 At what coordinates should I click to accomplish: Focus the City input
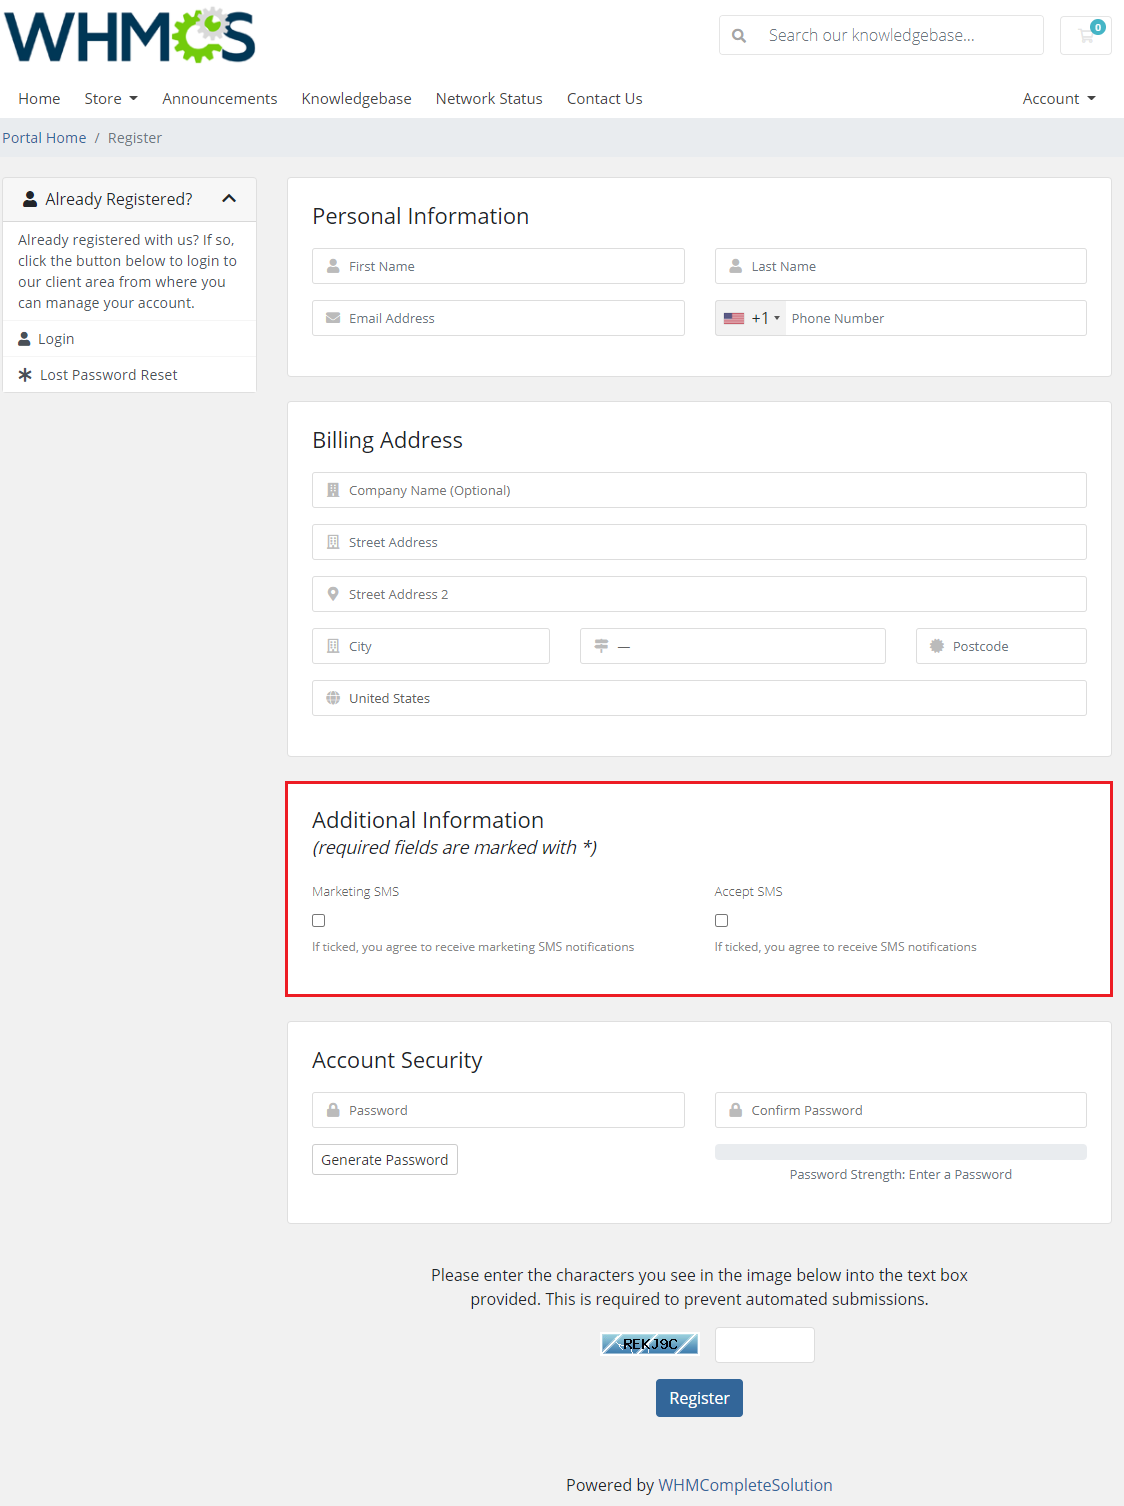431,646
